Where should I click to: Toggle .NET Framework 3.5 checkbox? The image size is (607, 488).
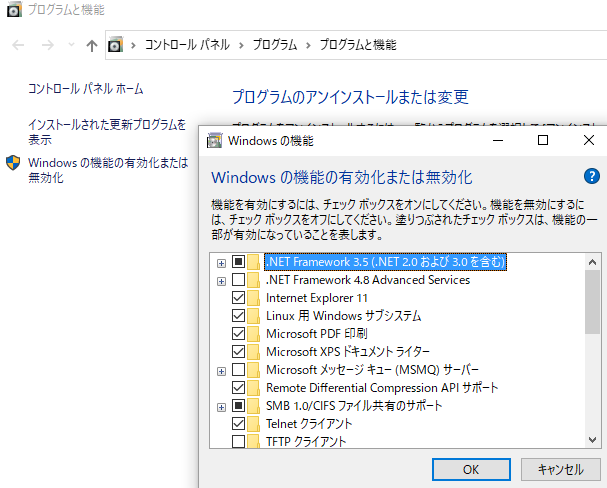[x=238, y=262]
